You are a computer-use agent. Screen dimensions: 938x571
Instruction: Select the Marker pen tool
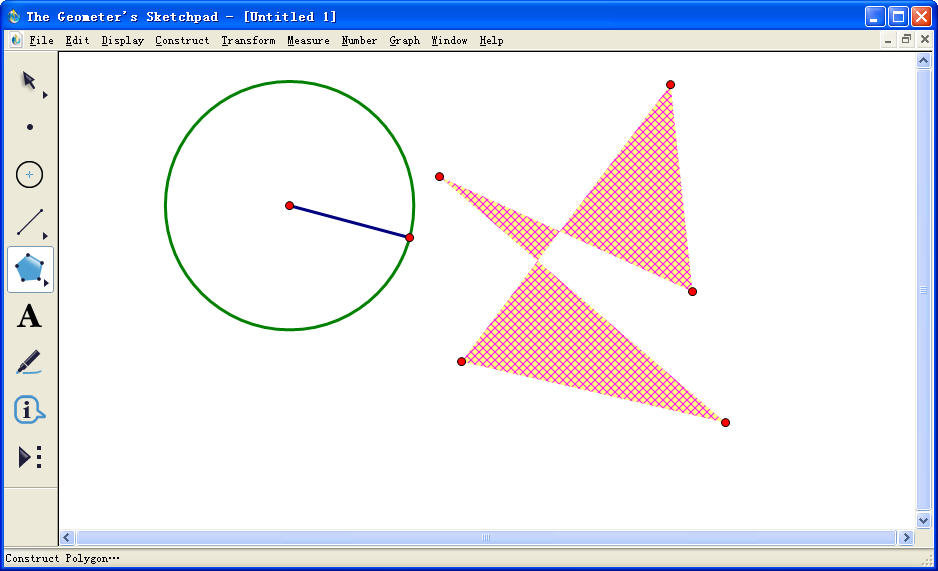29,362
